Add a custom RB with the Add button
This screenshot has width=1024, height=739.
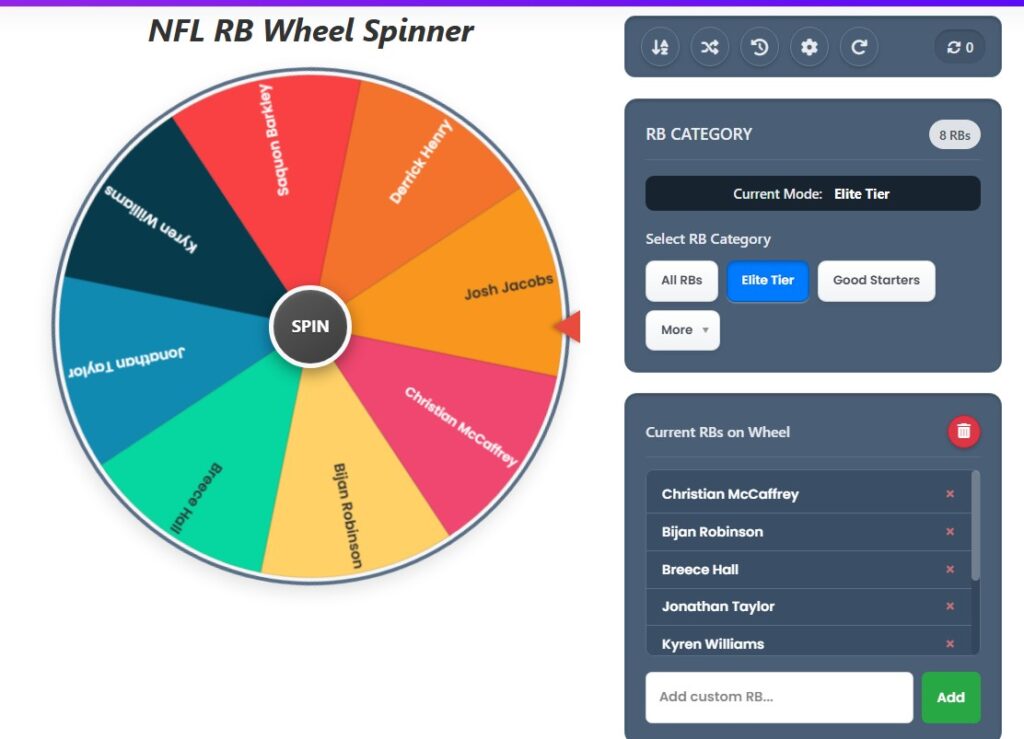(951, 697)
